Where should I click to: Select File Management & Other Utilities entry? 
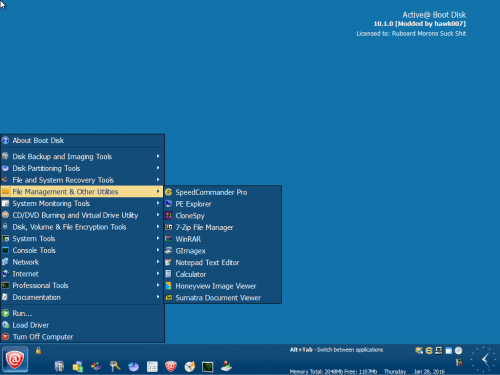click(82, 192)
